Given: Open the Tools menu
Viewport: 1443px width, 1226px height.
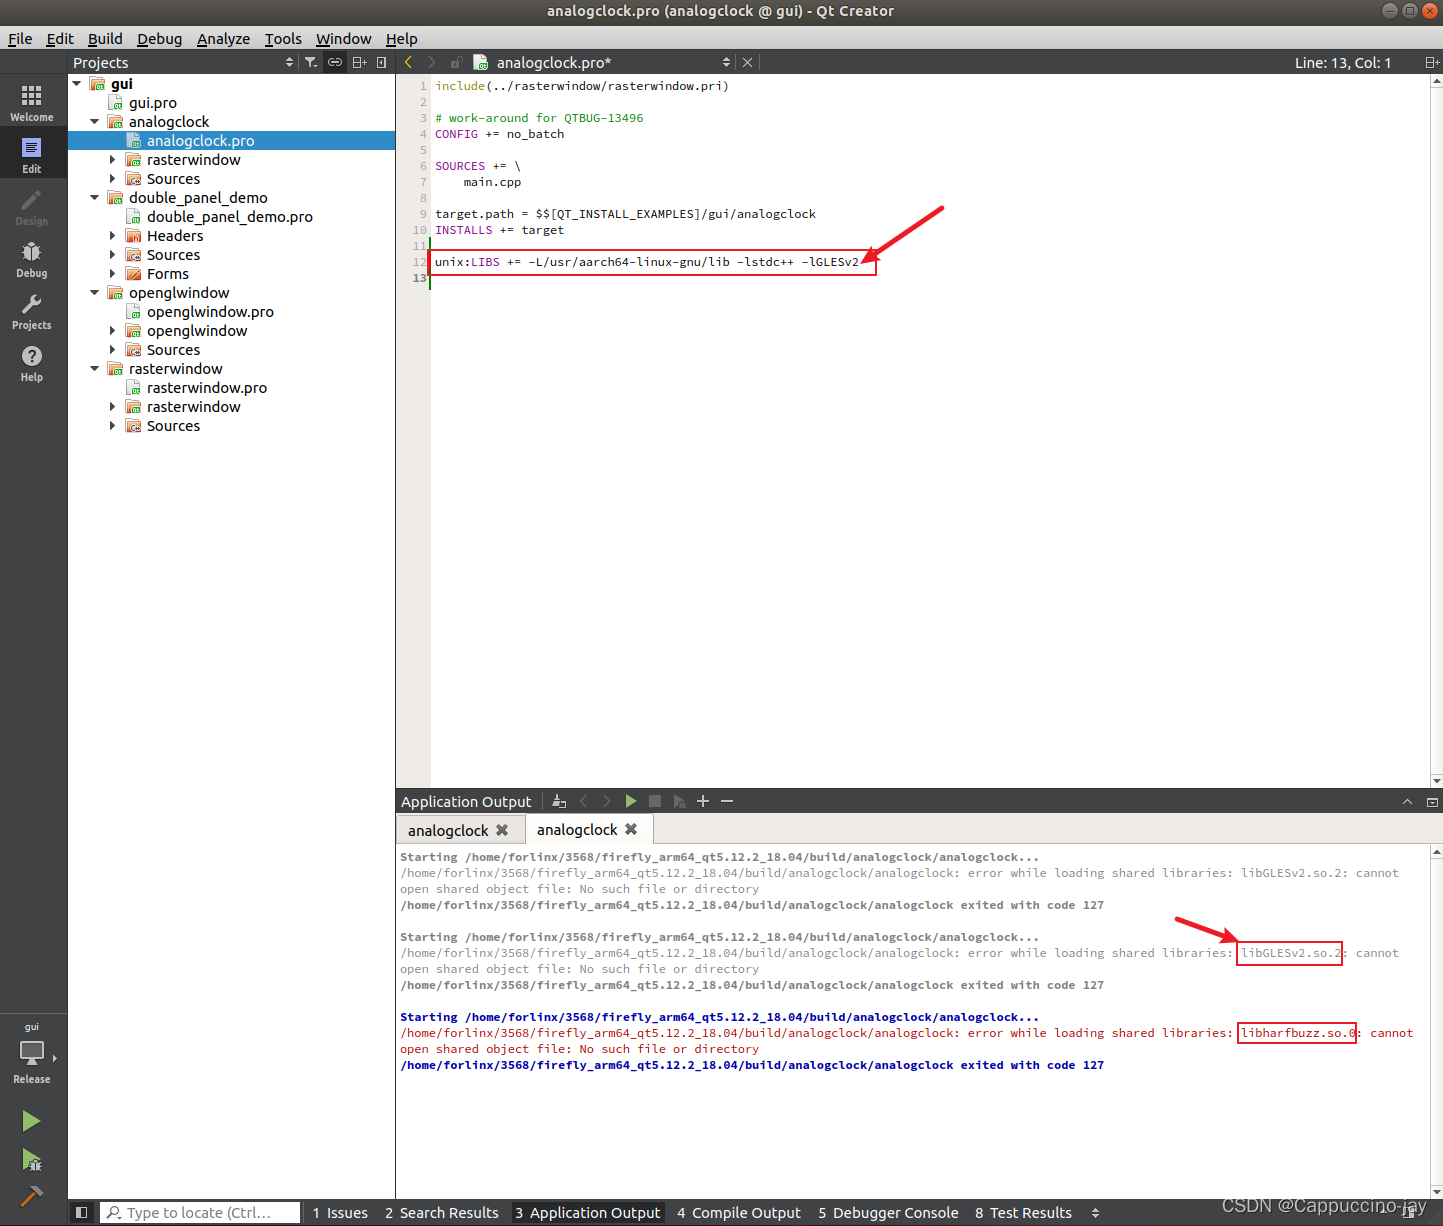Looking at the screenshot, I should pyautogui.click(x=283, y=38).
